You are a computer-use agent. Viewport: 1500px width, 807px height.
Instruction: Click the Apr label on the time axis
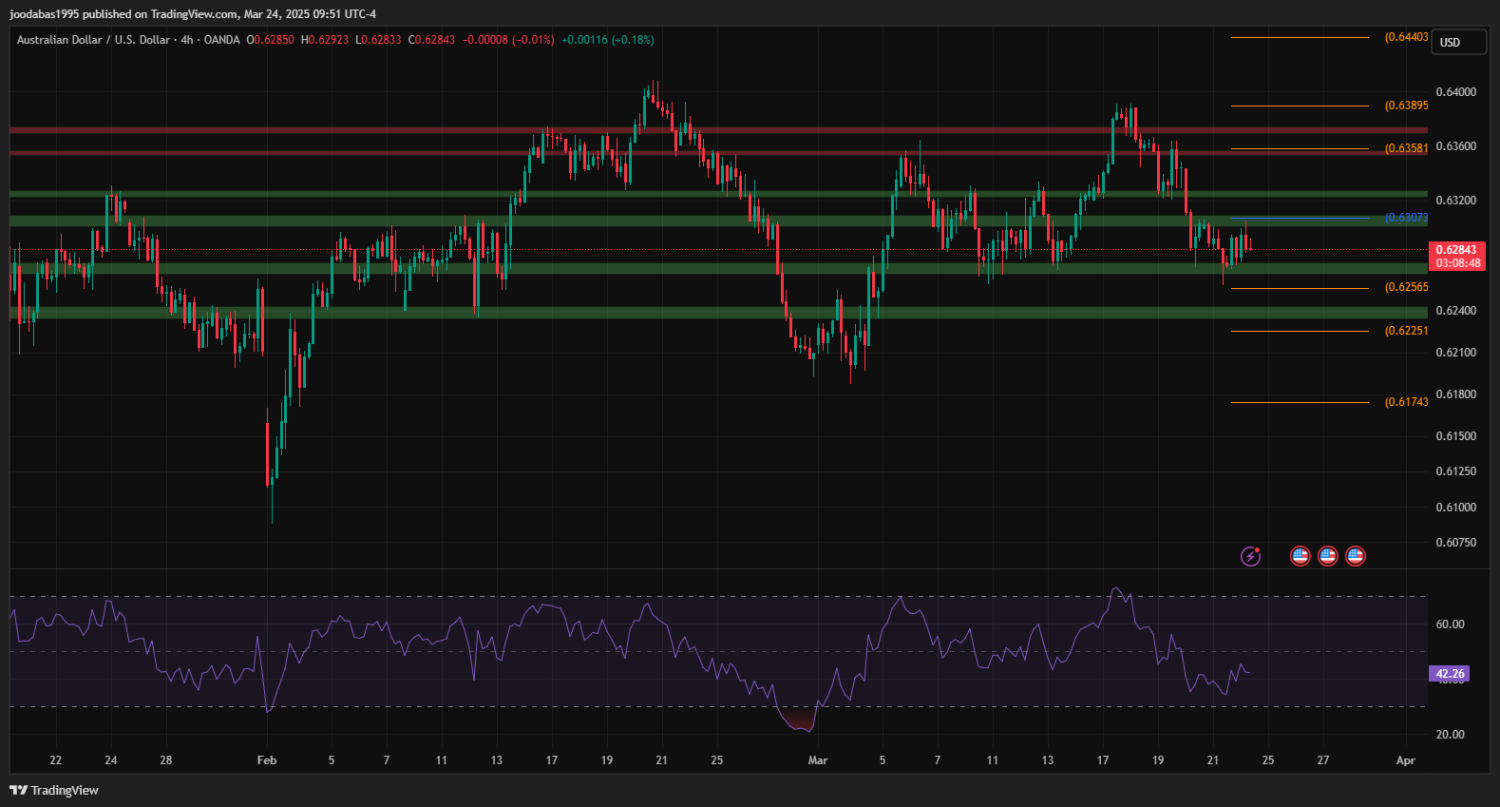1406,761
